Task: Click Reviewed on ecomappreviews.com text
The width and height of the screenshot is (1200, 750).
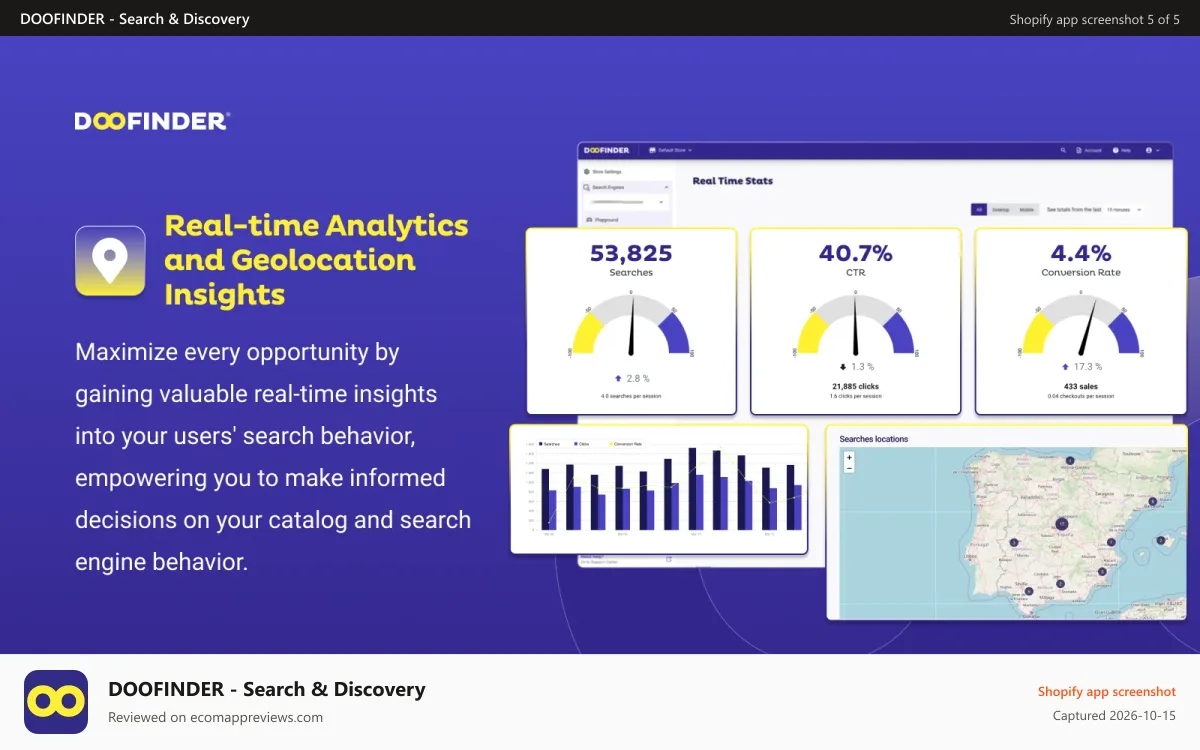Action: point(215,717)
